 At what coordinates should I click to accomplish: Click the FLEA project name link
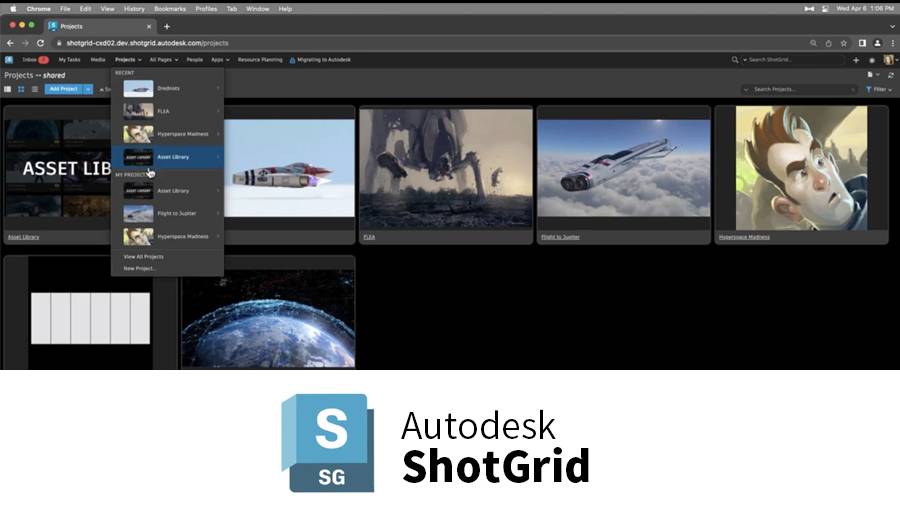(x=369, y=237)
